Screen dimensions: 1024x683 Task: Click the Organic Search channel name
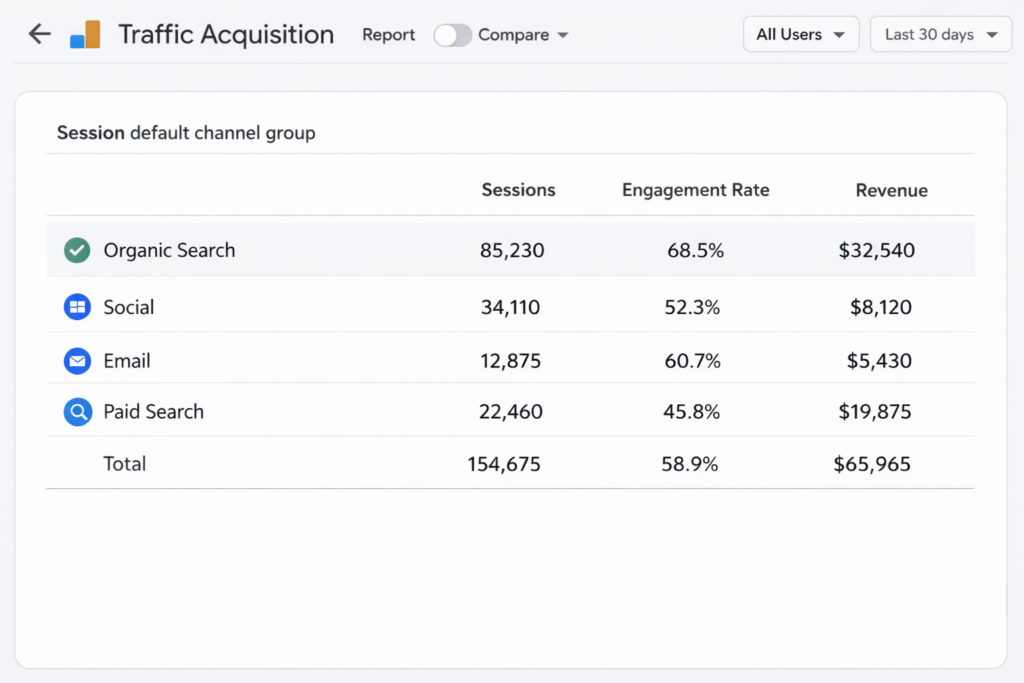click(x=169, y=250)
